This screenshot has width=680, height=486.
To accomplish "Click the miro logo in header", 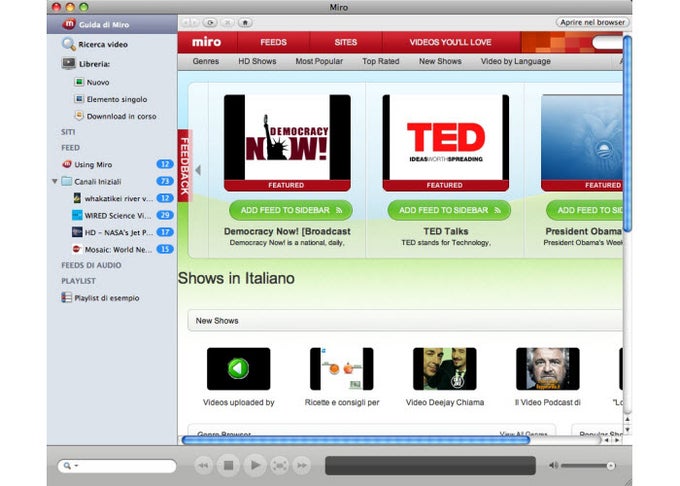I will point(206,42).
